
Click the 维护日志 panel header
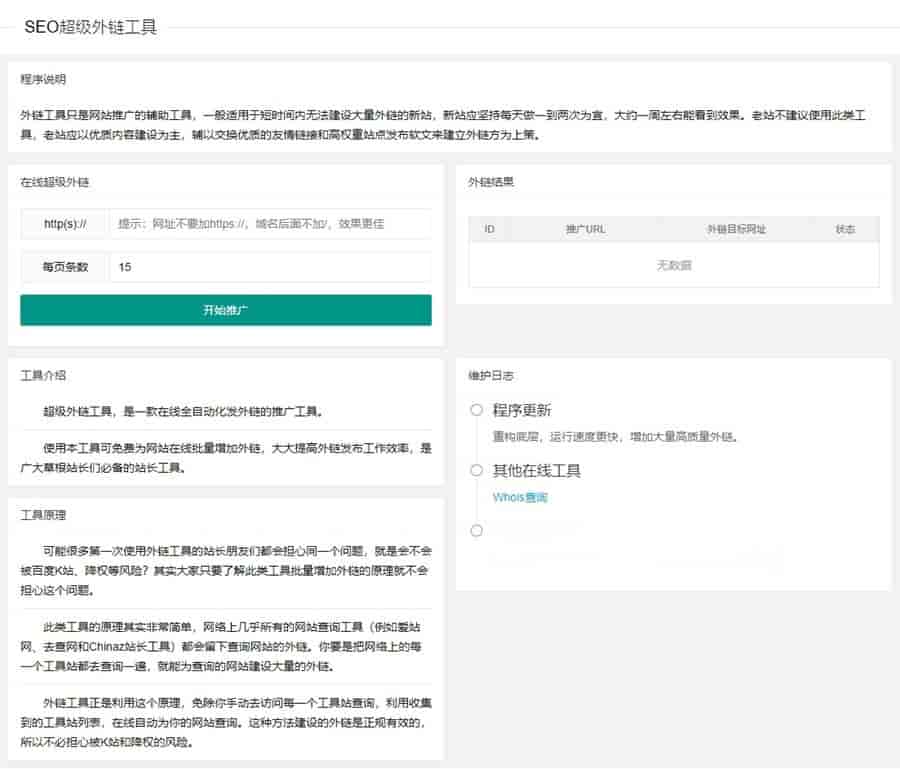(x=491, y=376)
